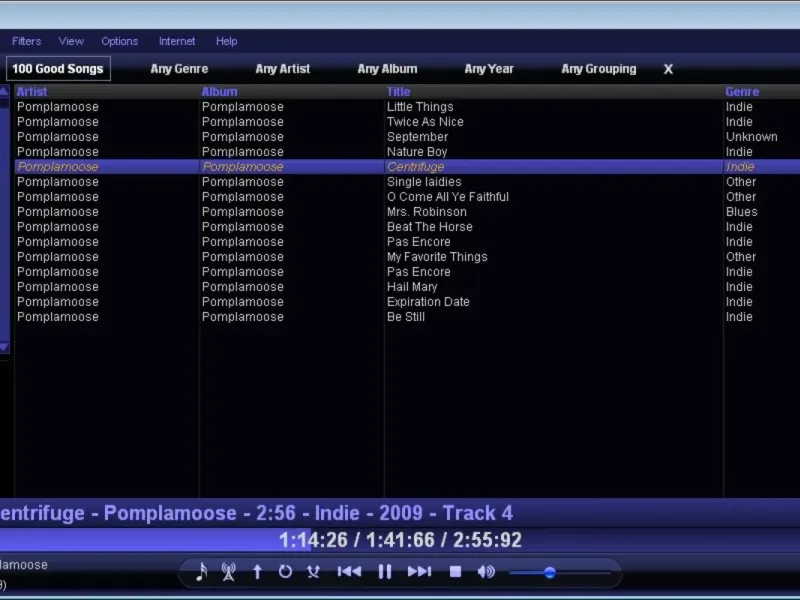Click the Other genre of My Favorite Things

click(x=741, y=257)
